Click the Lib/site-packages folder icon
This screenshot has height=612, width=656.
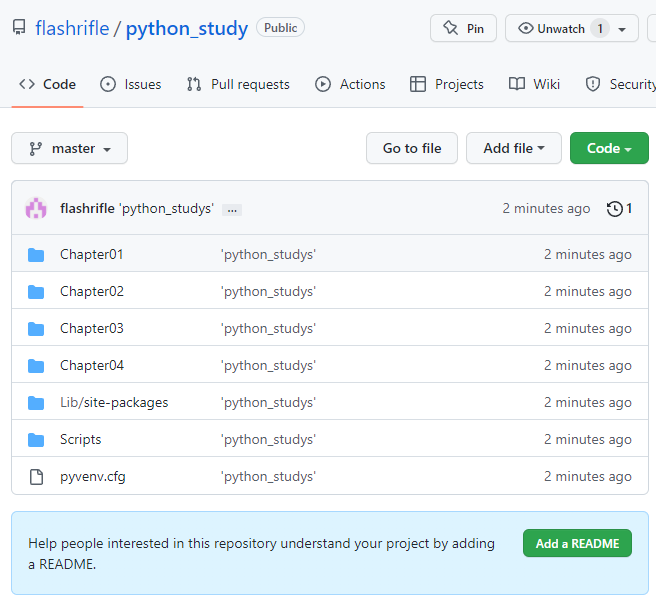point(36,403)
